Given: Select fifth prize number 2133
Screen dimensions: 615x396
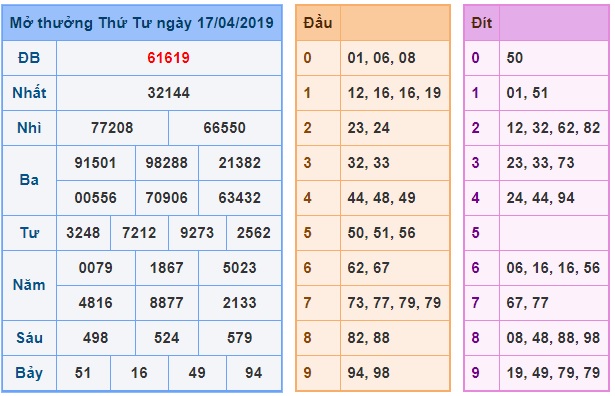Looking at the screenshot, I should (240, 303).
